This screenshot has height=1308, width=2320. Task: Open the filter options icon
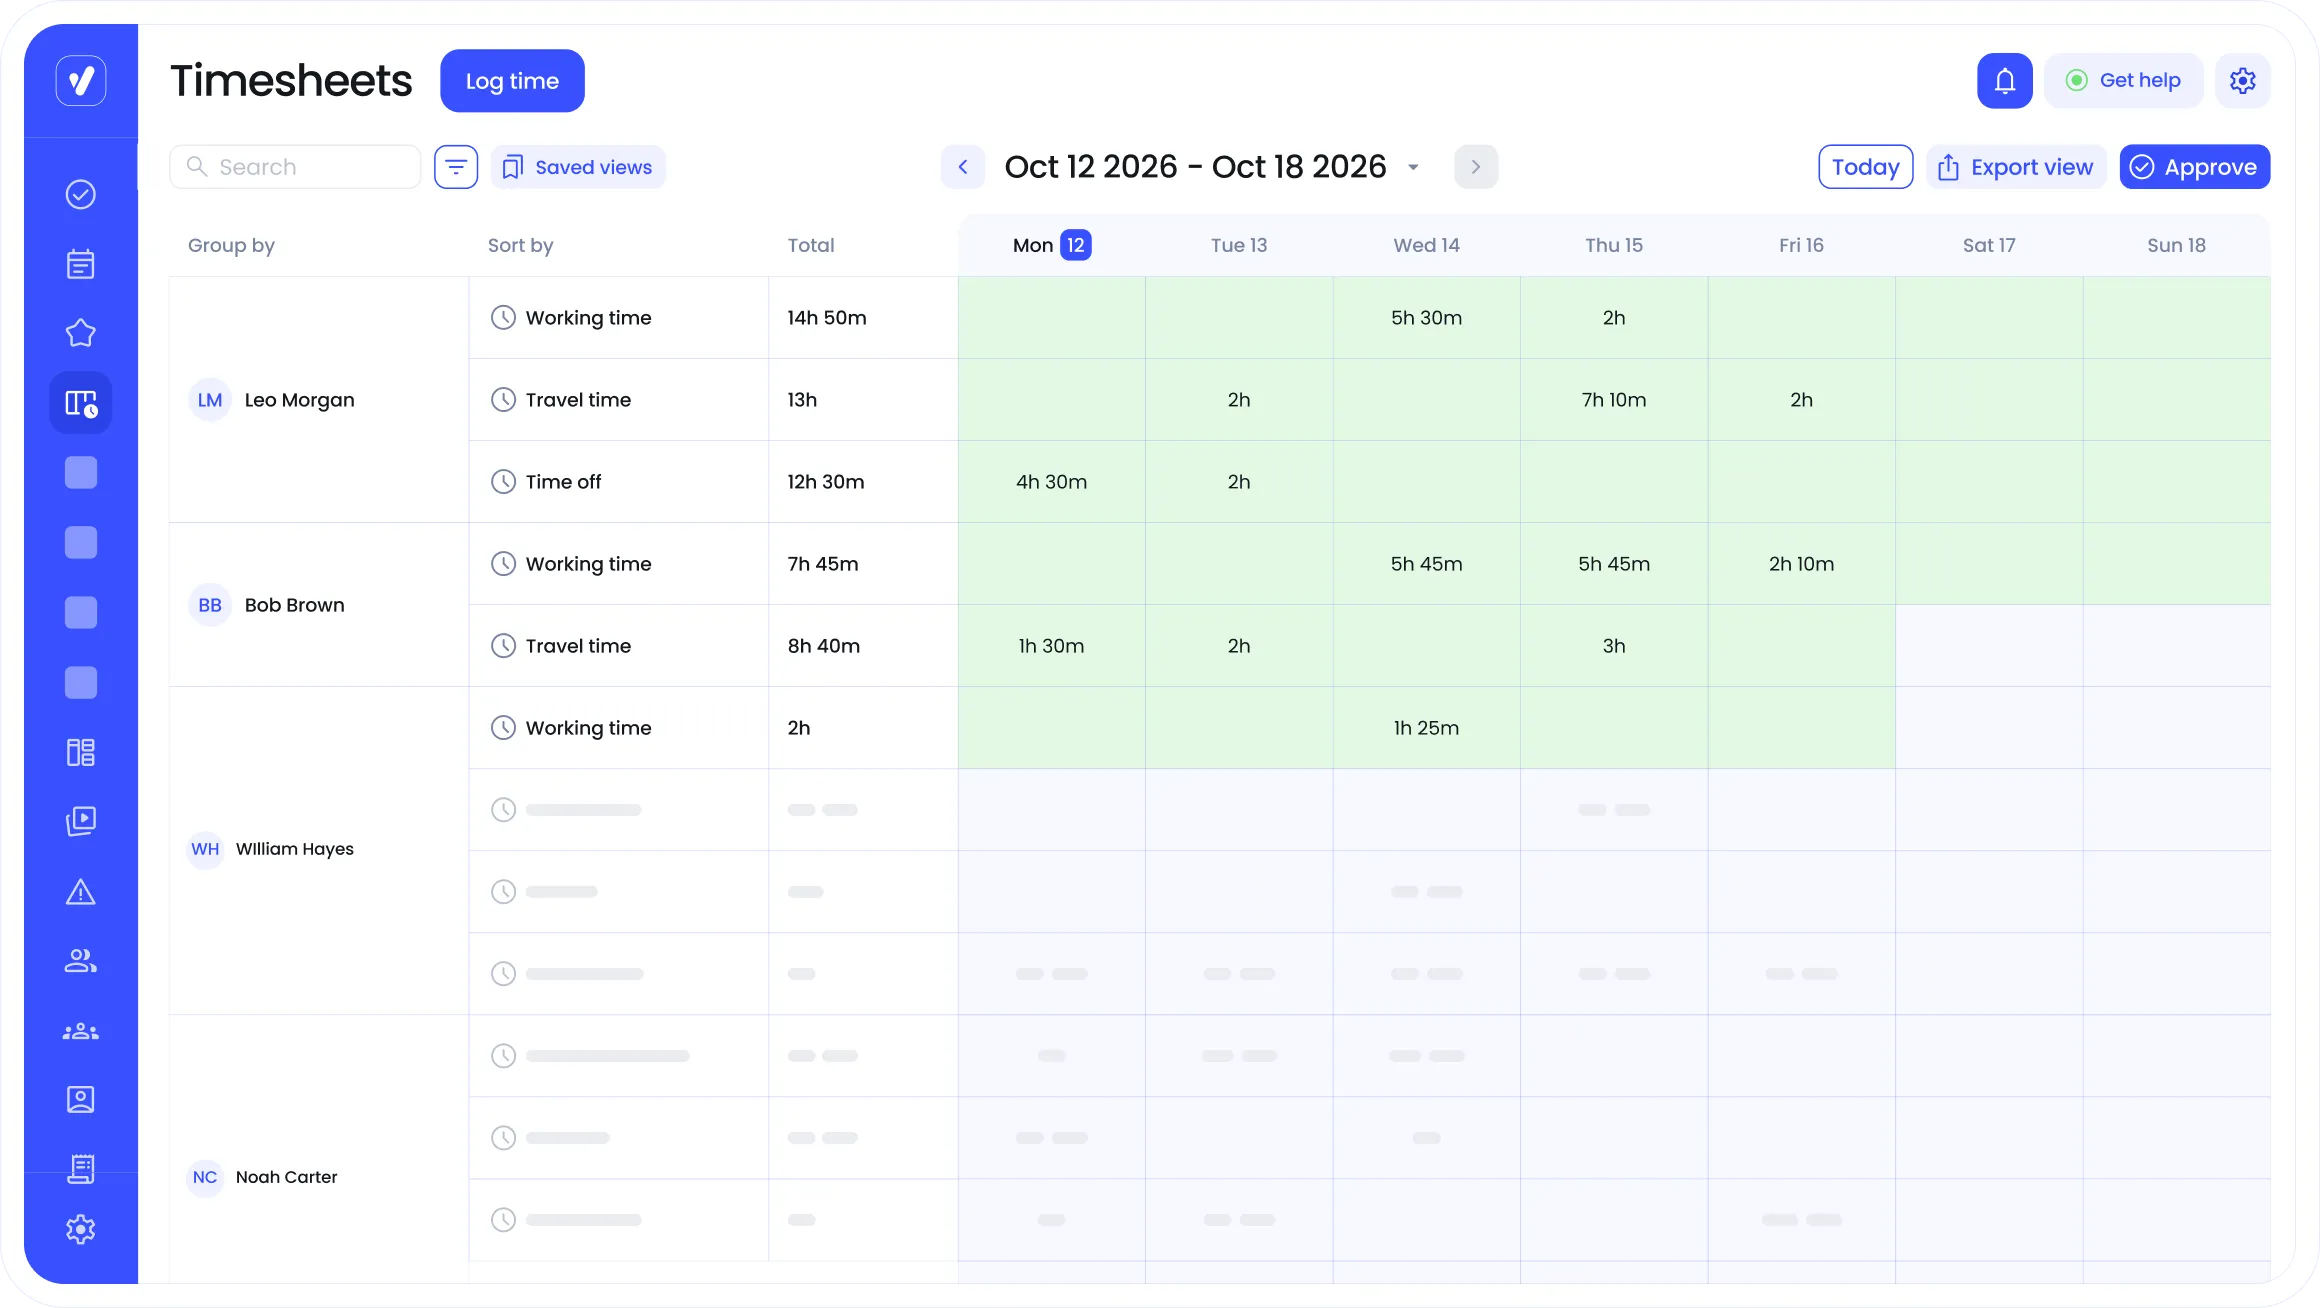[x=456, y=167]
